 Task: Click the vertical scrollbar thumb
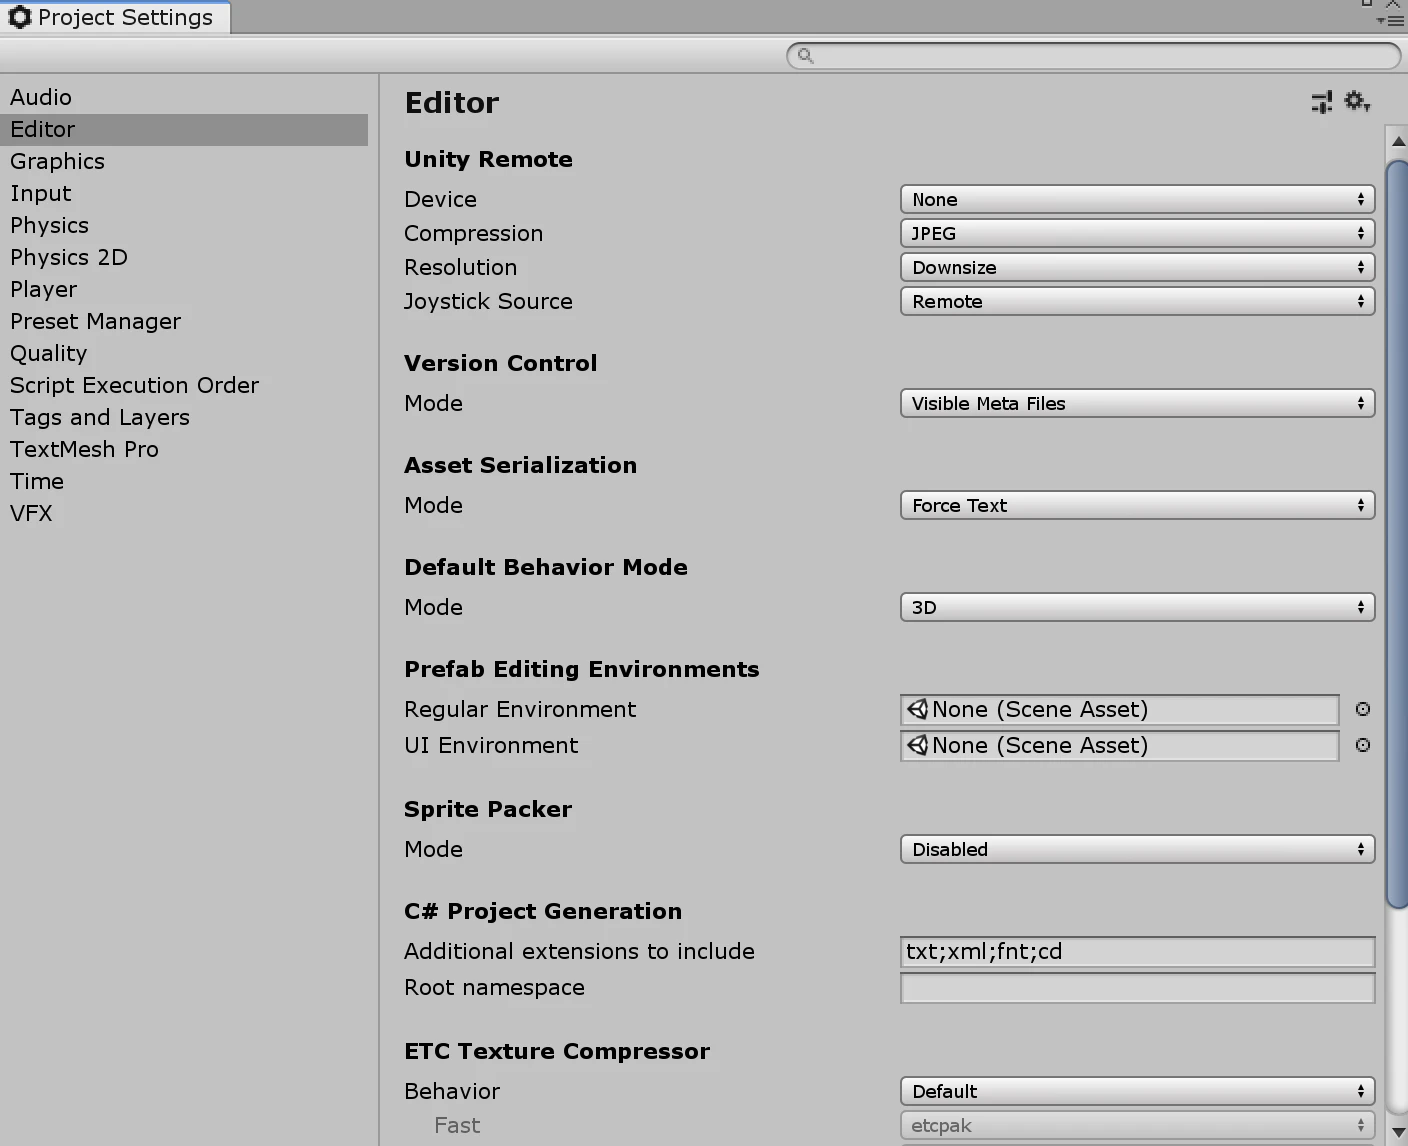click(1397, 535)
